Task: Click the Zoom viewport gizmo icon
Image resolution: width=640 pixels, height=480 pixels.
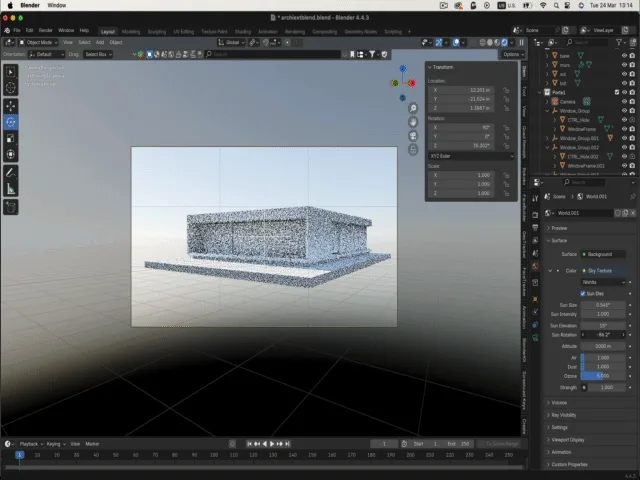Action: point(413,107)
